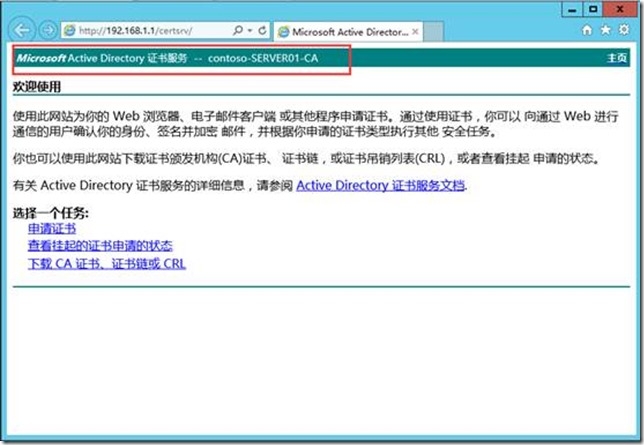
Task: Click the search magnifier in address bar
Action: (238, 30)
